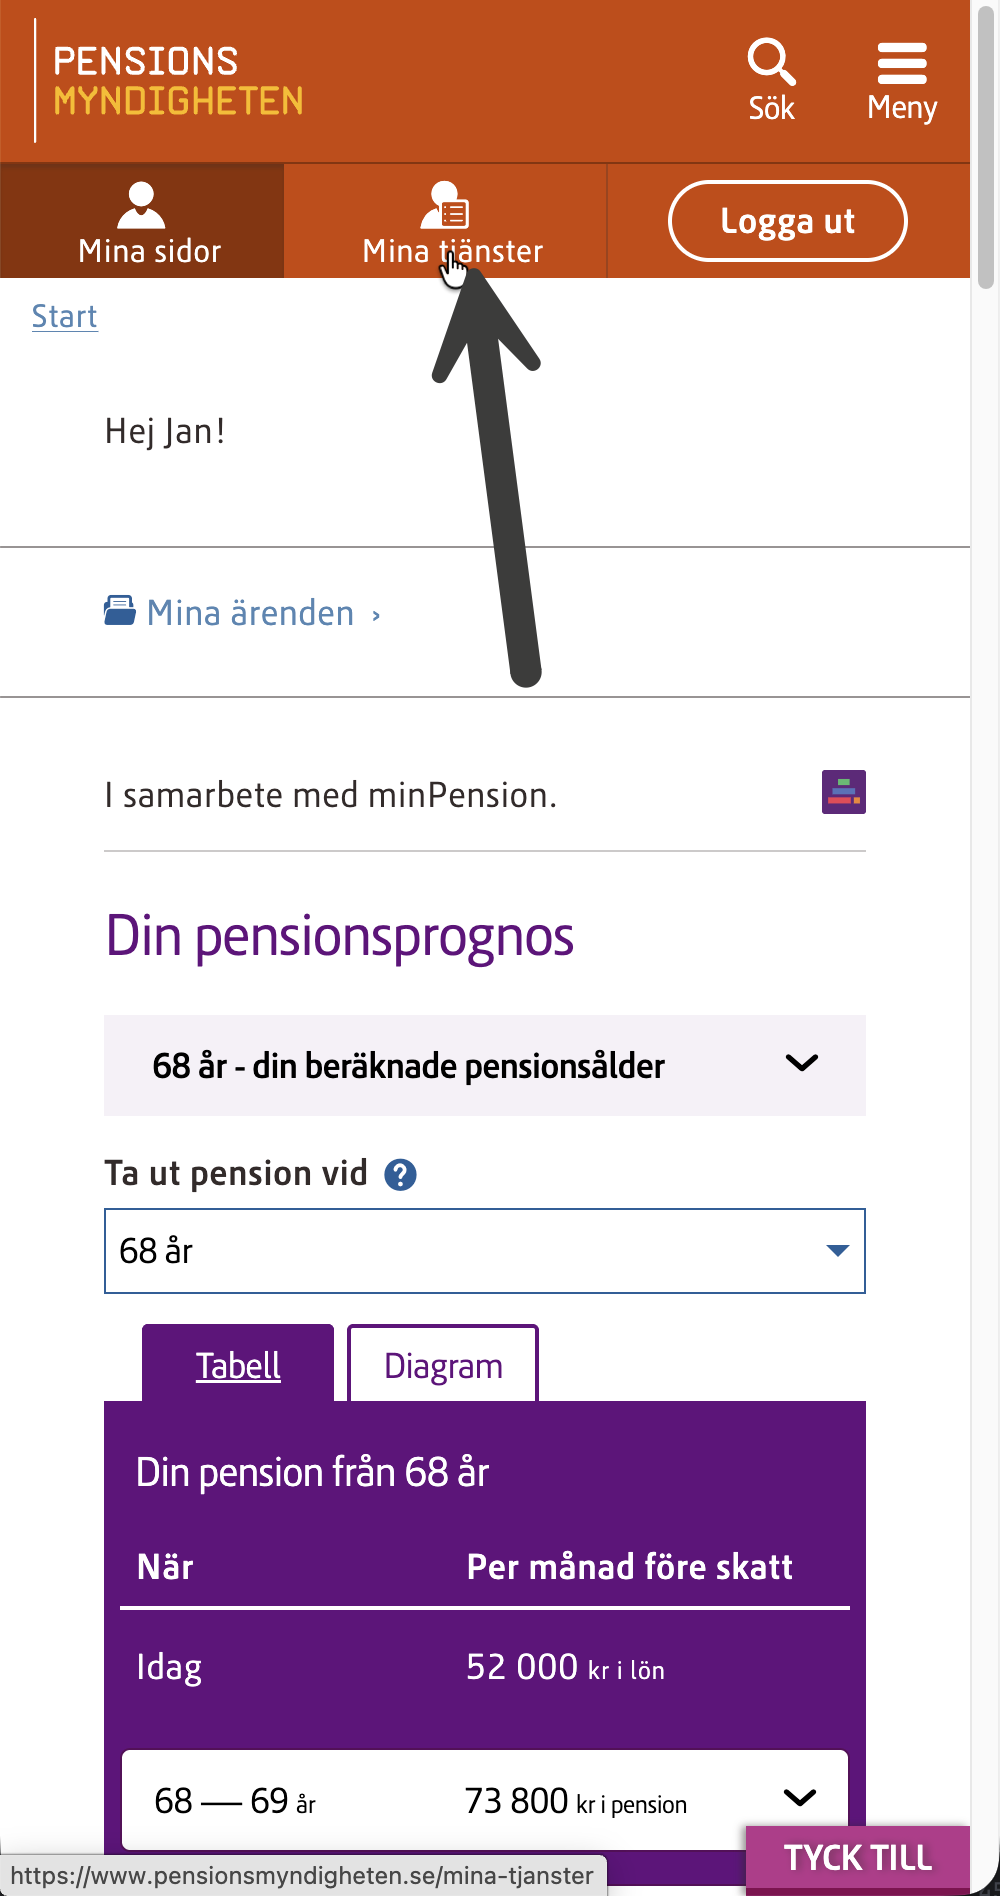Open the Mina ärenden link
The width and height of the screenshot is (1000, 1896).
click(x=251, y=613)
